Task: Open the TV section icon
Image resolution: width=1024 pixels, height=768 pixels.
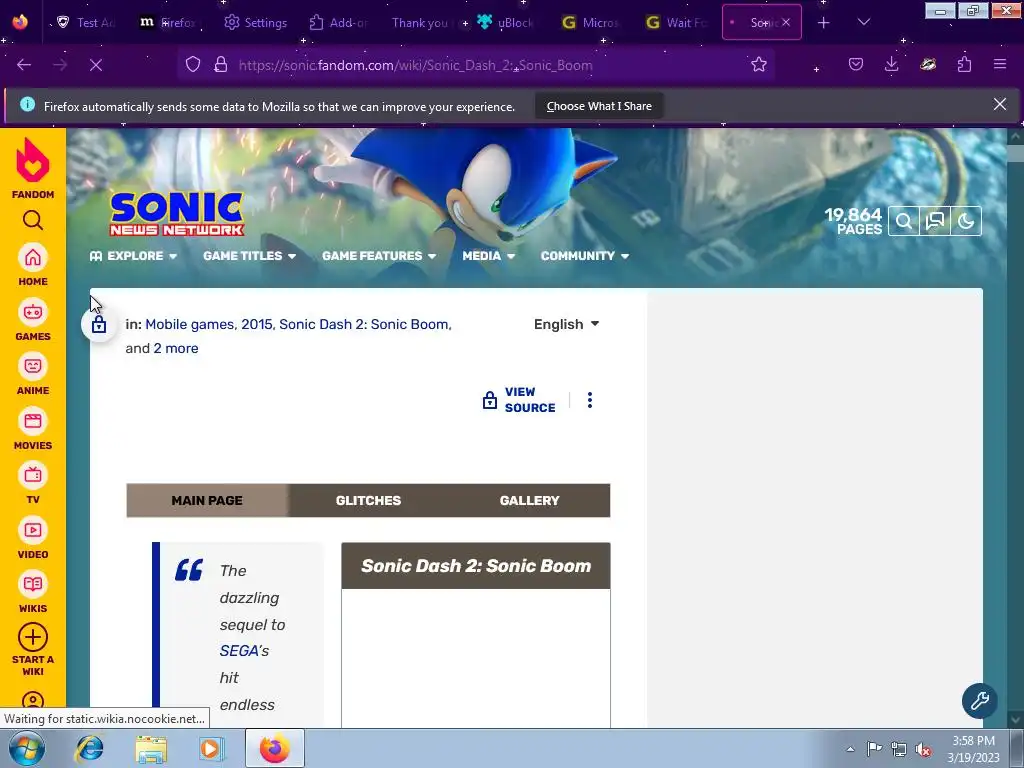Action: pyautogui.click(x=33, y=475)
